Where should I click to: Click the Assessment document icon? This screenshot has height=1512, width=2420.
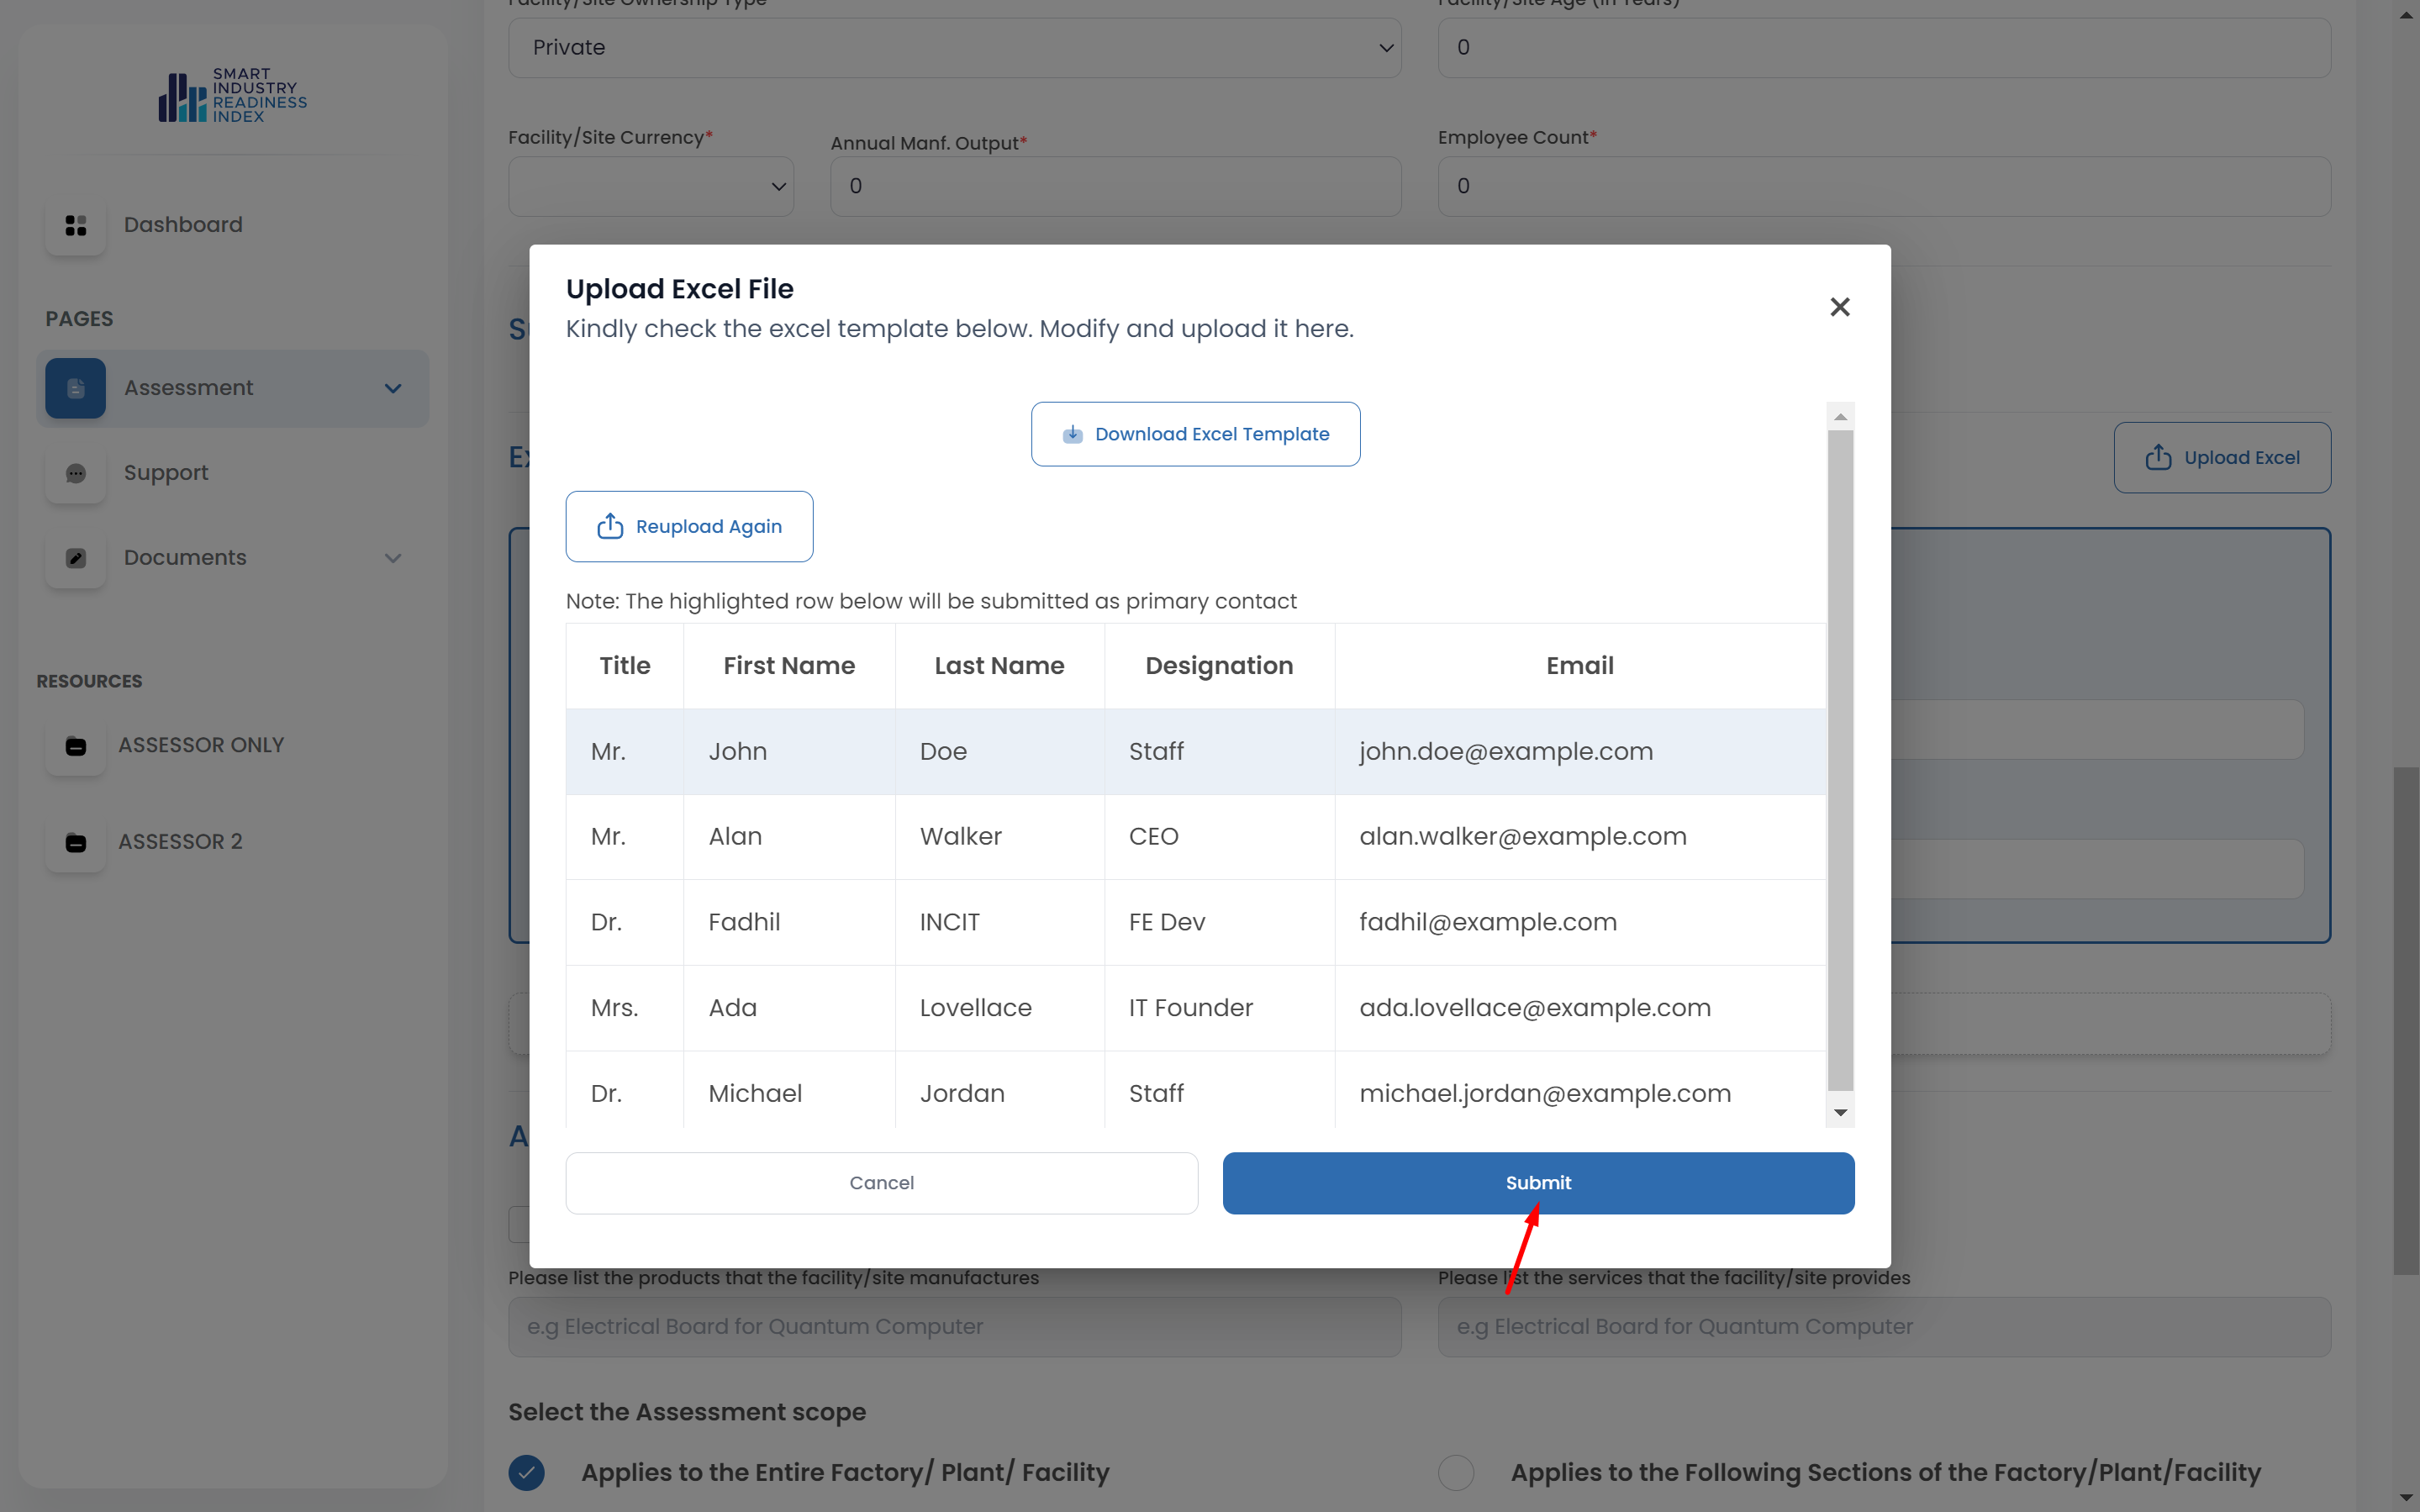75,388
